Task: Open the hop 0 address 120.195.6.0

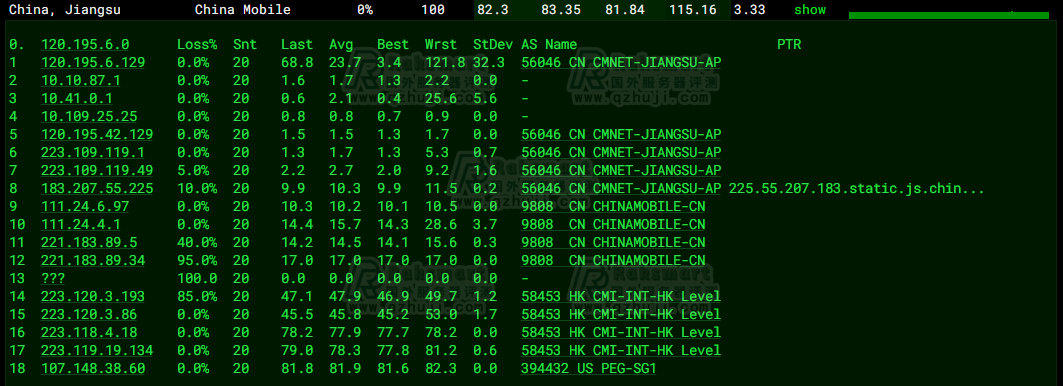Action: click(85, 45)
